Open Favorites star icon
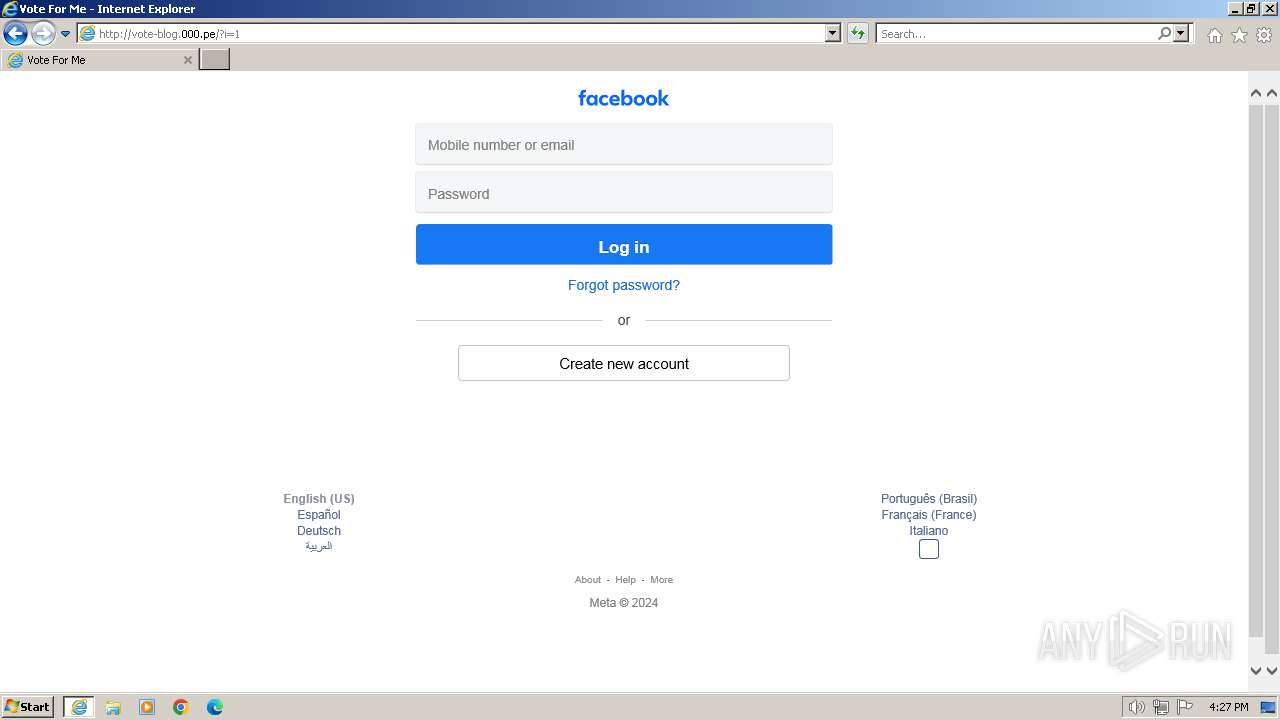Screen dimensions: 1280x720 1239,35
